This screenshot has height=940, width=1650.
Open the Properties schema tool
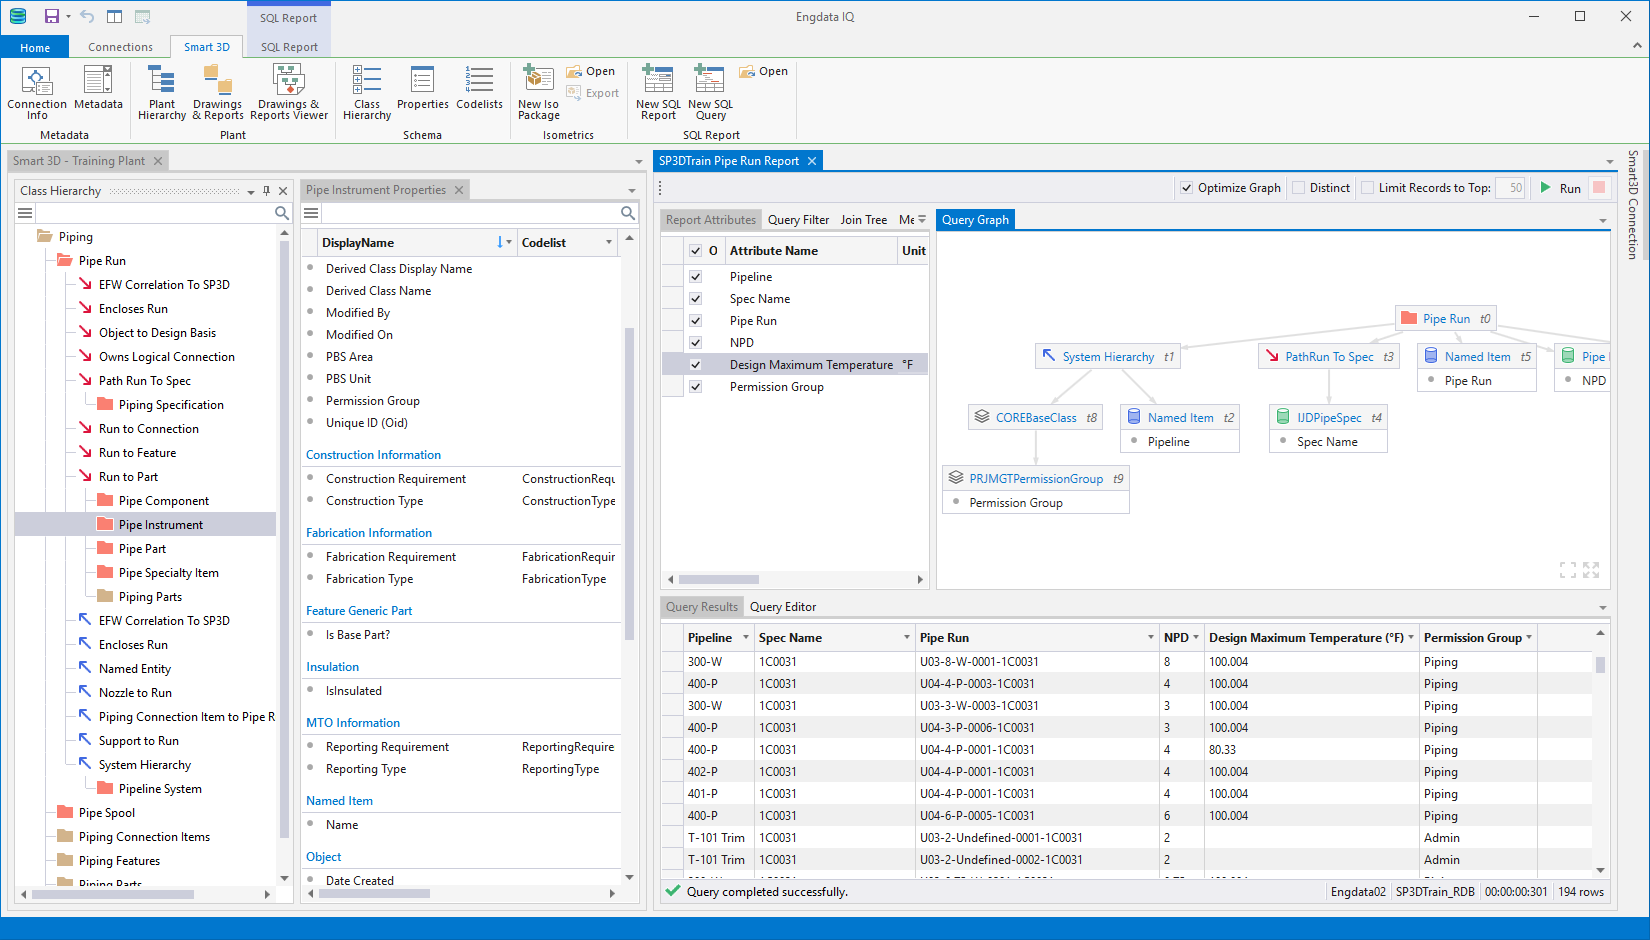click(x=423, y=88)
